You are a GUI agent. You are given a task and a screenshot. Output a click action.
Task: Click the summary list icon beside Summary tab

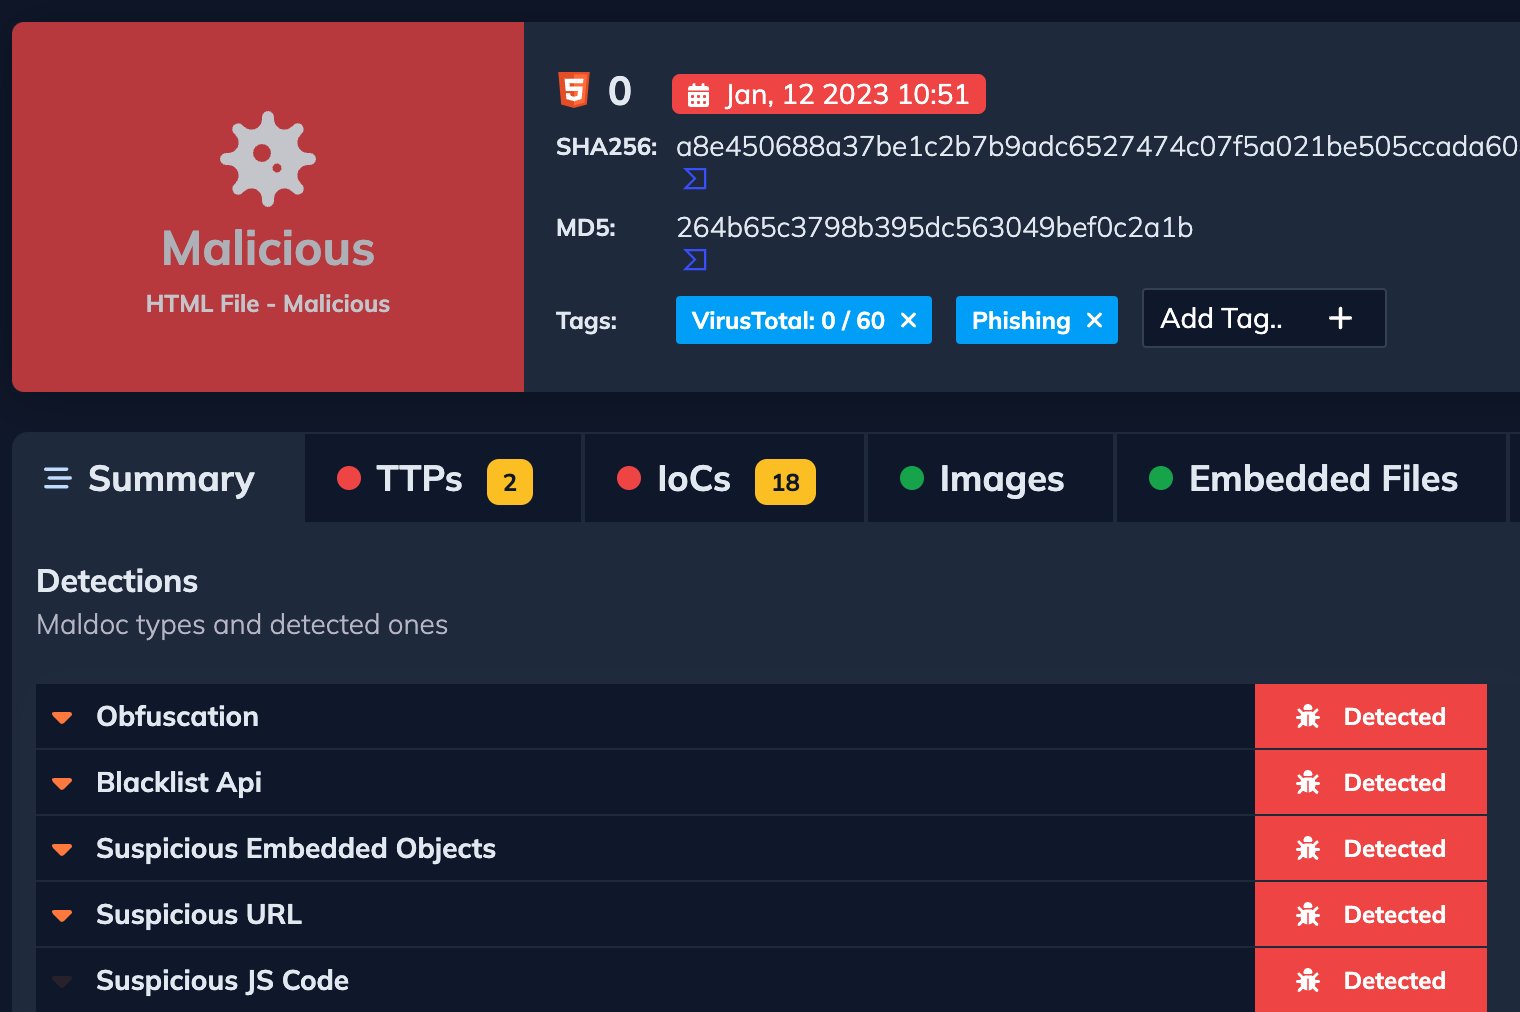pyautogui.click(x=57, y=478)
